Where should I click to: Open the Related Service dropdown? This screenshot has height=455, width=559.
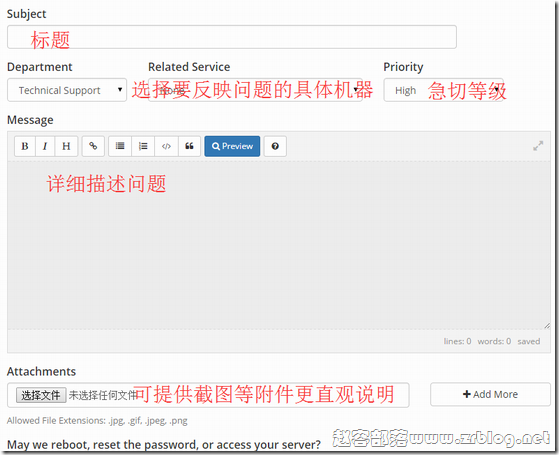pyautogui.click(x=255, y=90)
